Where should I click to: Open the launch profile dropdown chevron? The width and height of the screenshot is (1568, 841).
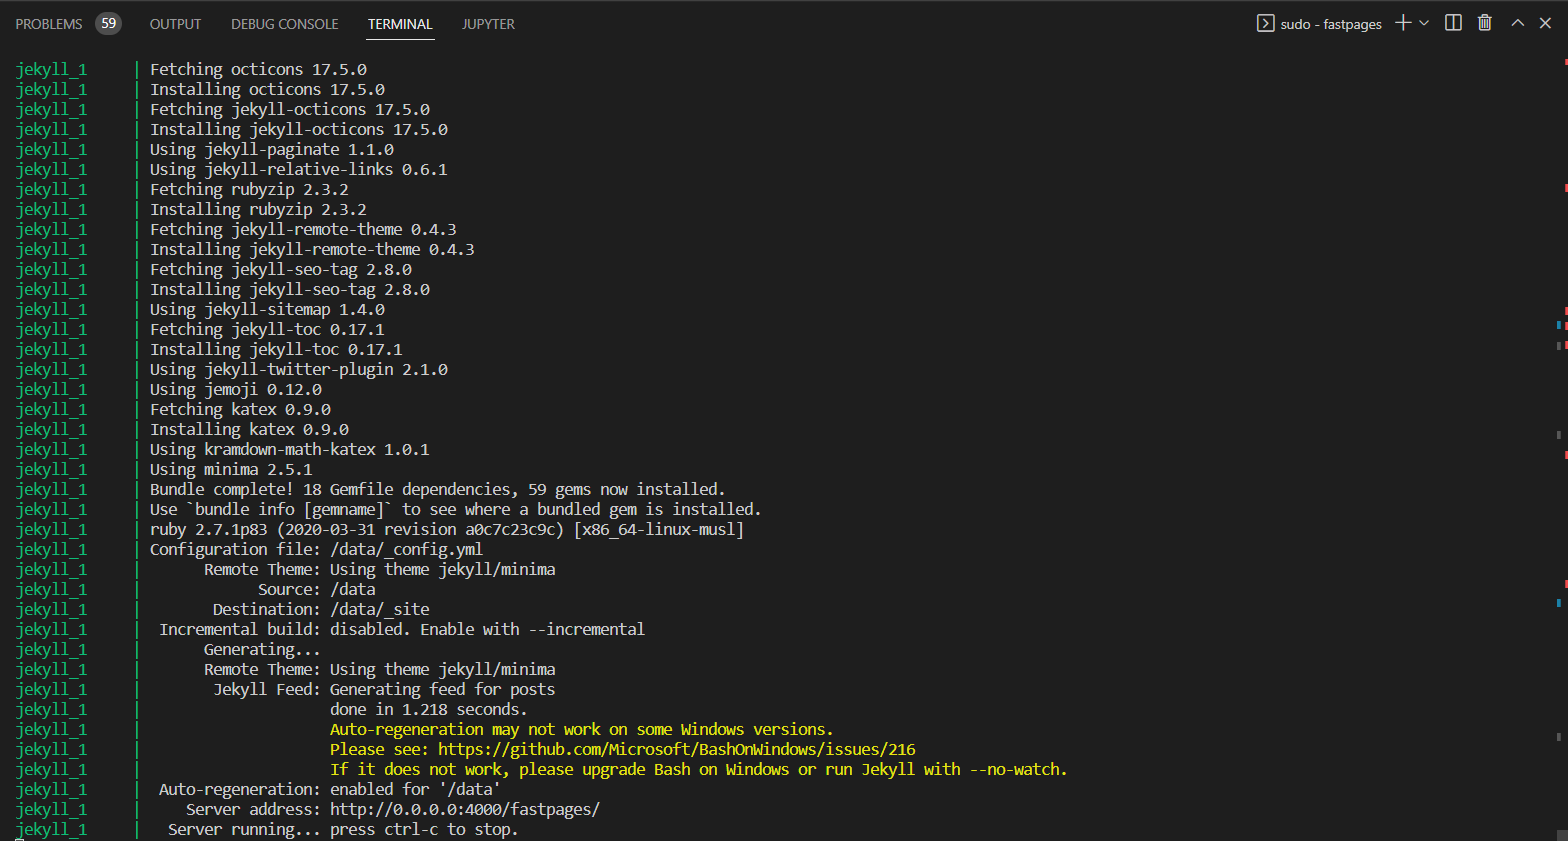[1424, 23]
